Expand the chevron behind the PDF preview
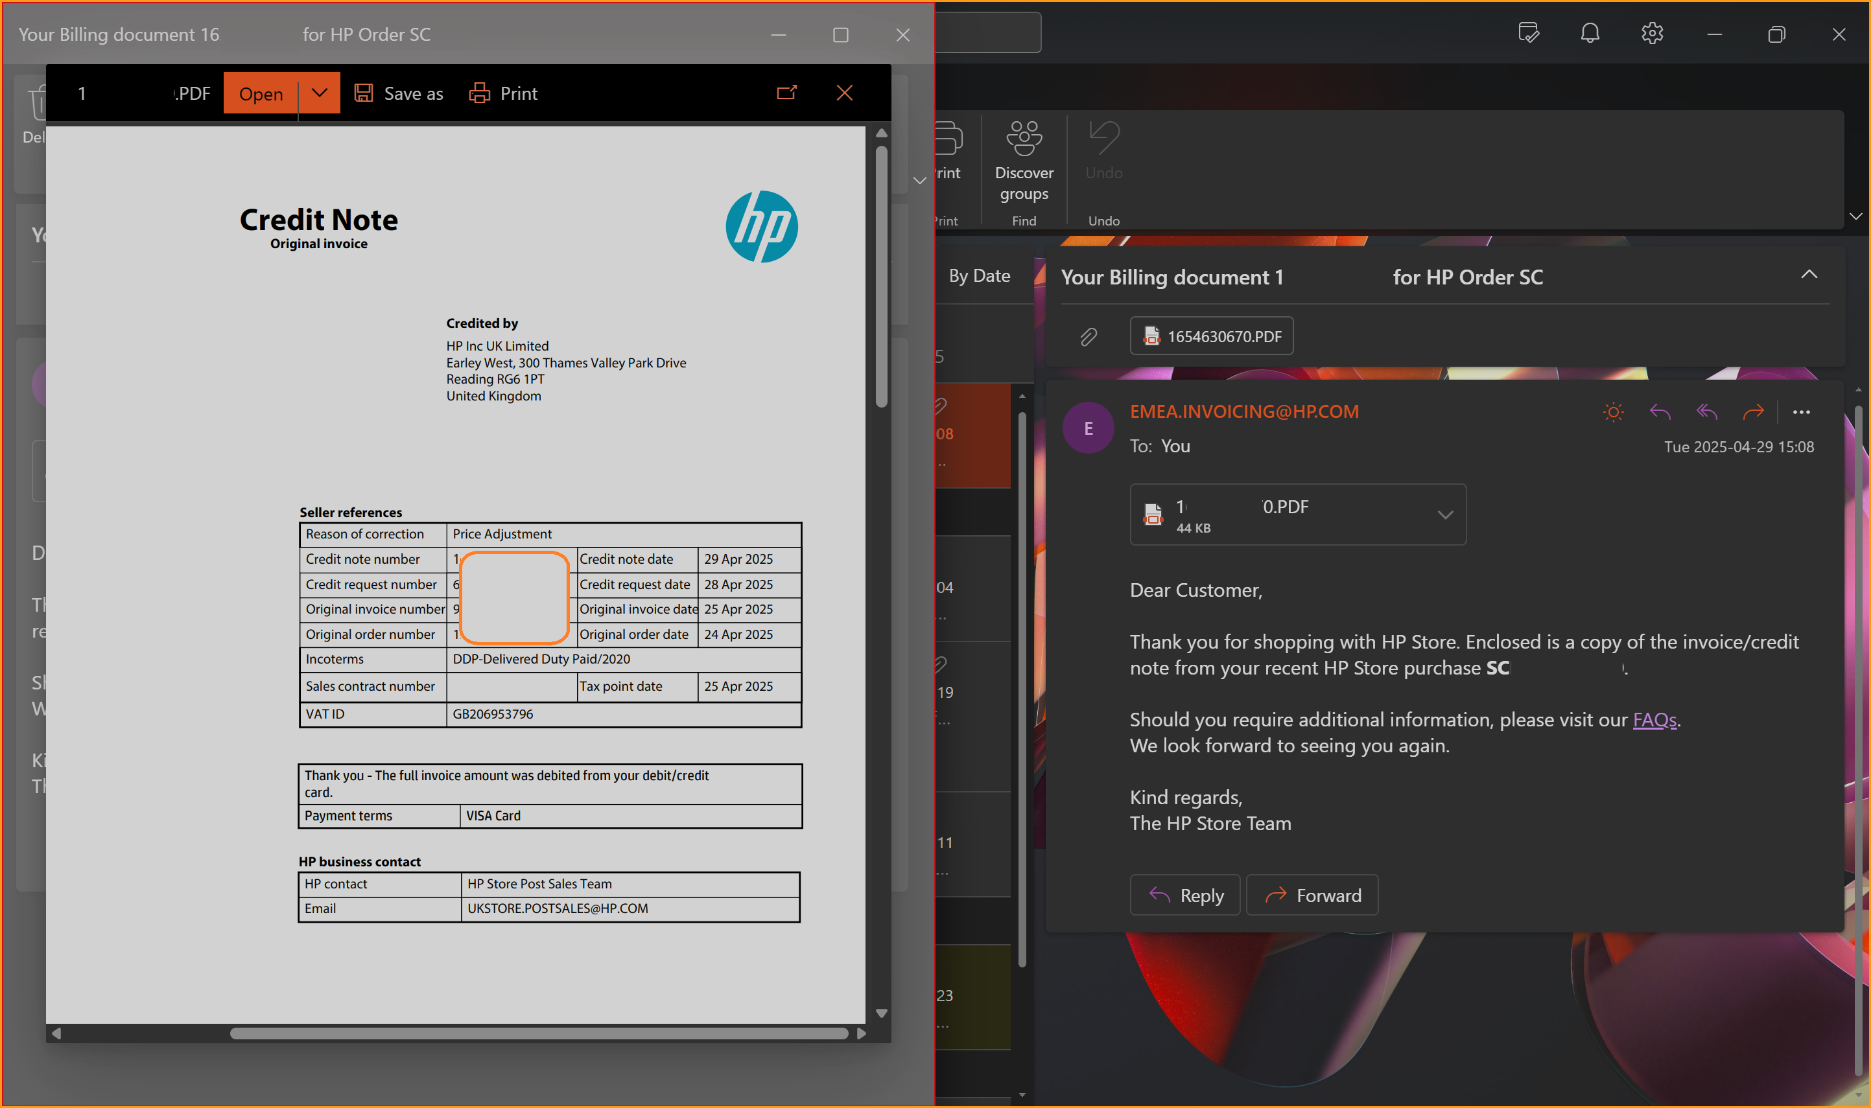1871x1108 pixels. click(920, 180)
